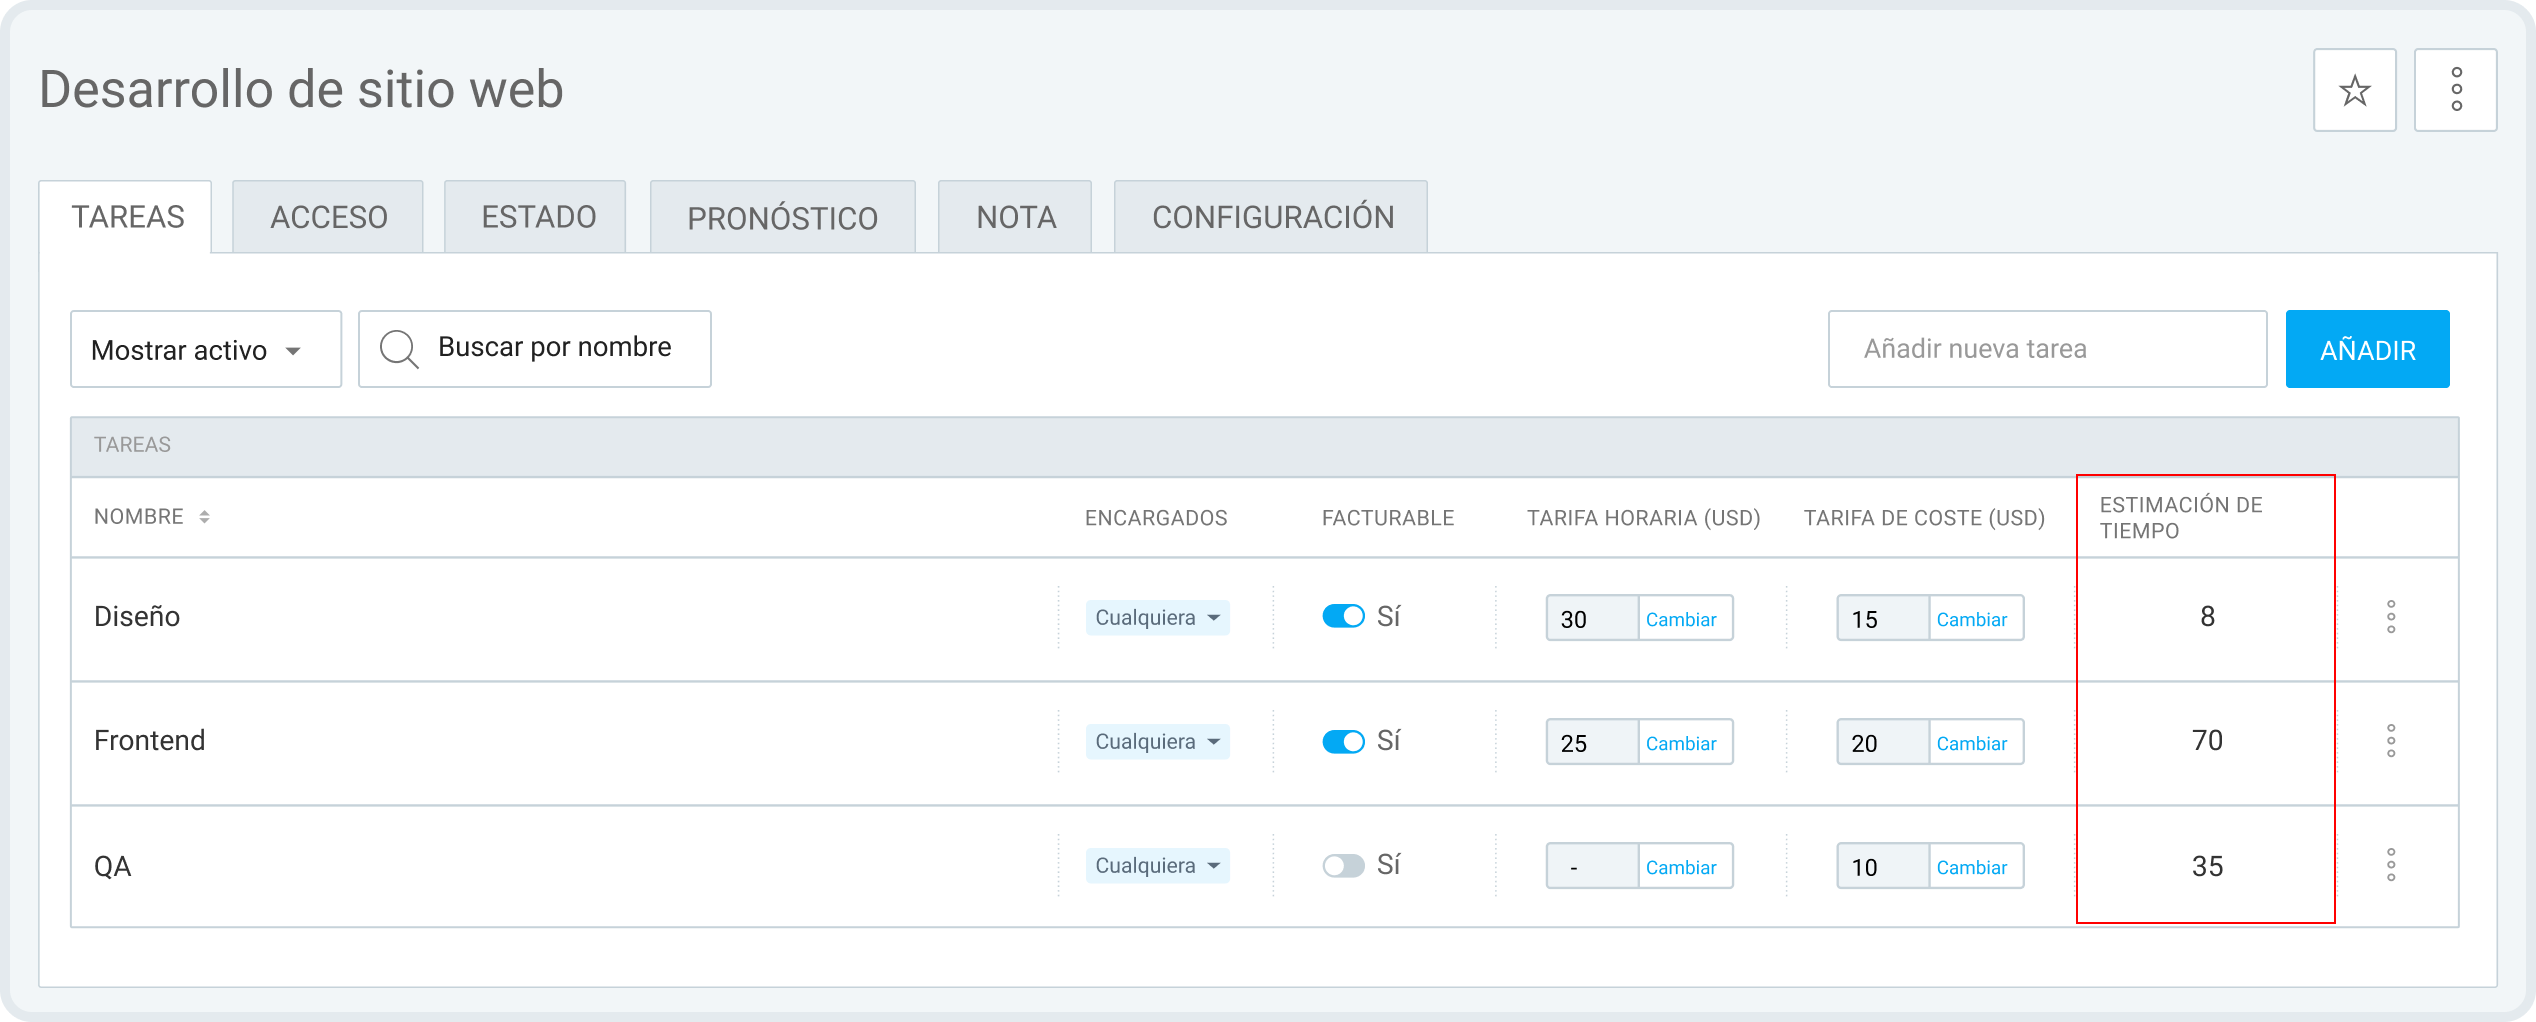The width and height of the screenshot is (2536, 1022).
Task: Open the three-dot menu for QA row
Action: click(x=2392, y=866)
